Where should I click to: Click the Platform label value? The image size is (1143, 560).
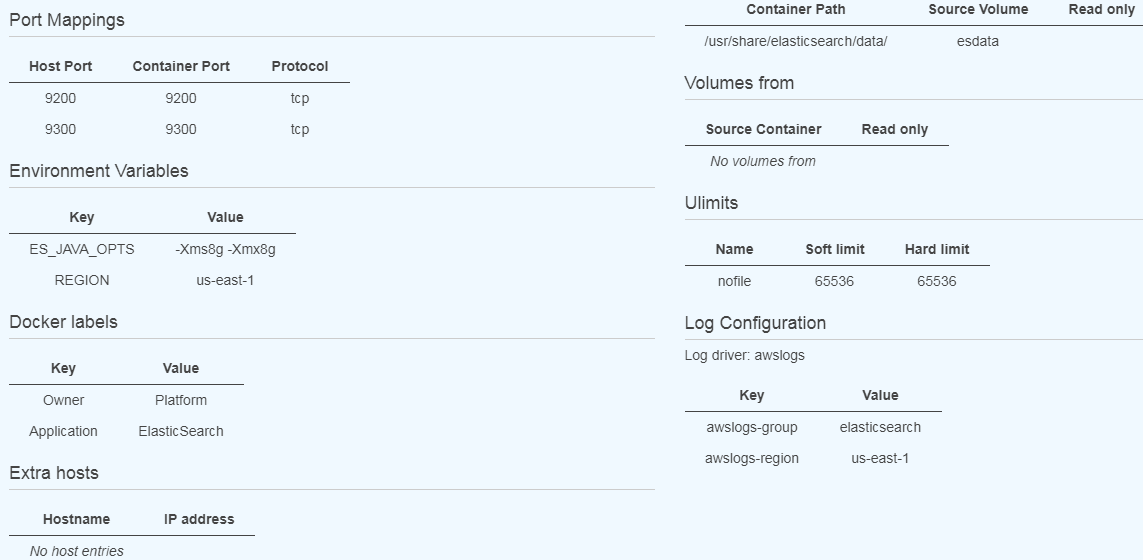181,400
